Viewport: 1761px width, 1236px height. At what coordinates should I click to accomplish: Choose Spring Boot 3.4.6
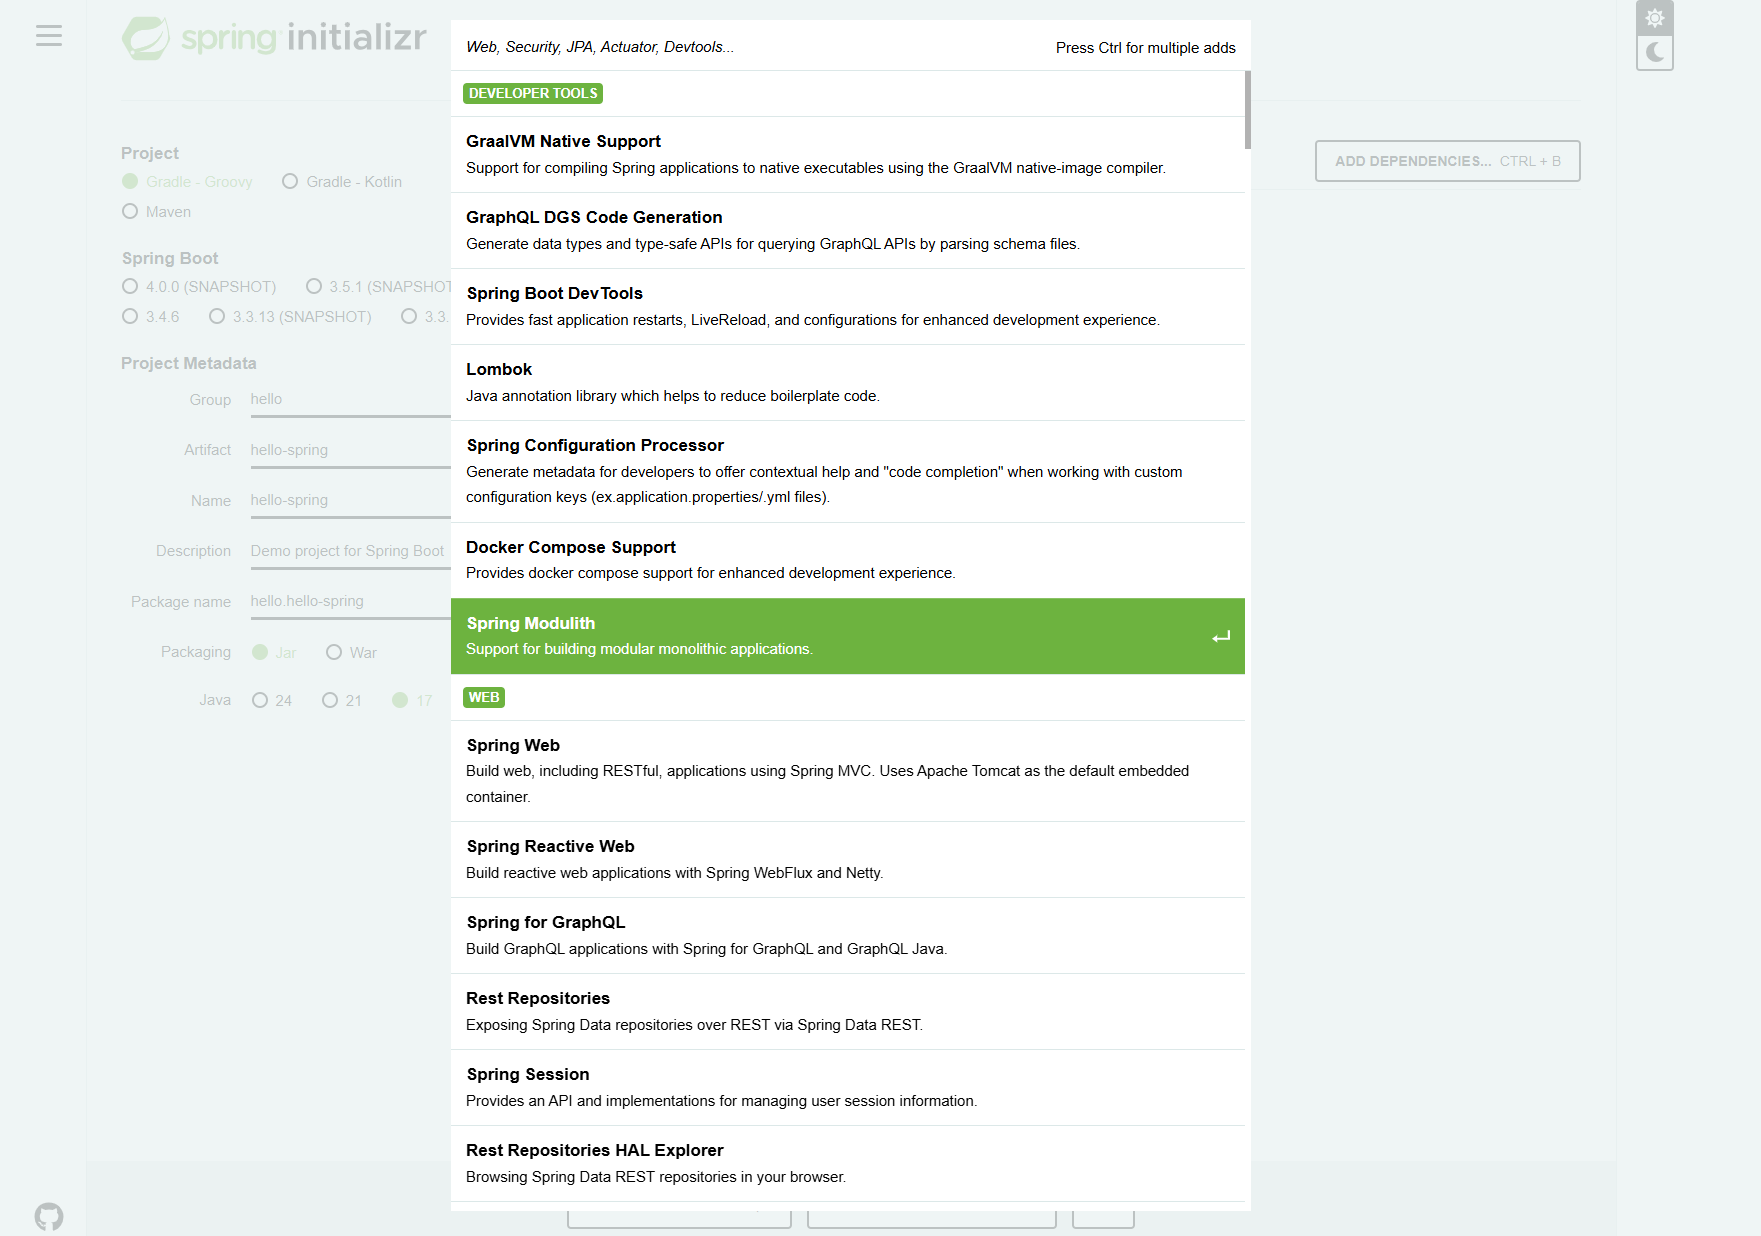tap(151, 316)
